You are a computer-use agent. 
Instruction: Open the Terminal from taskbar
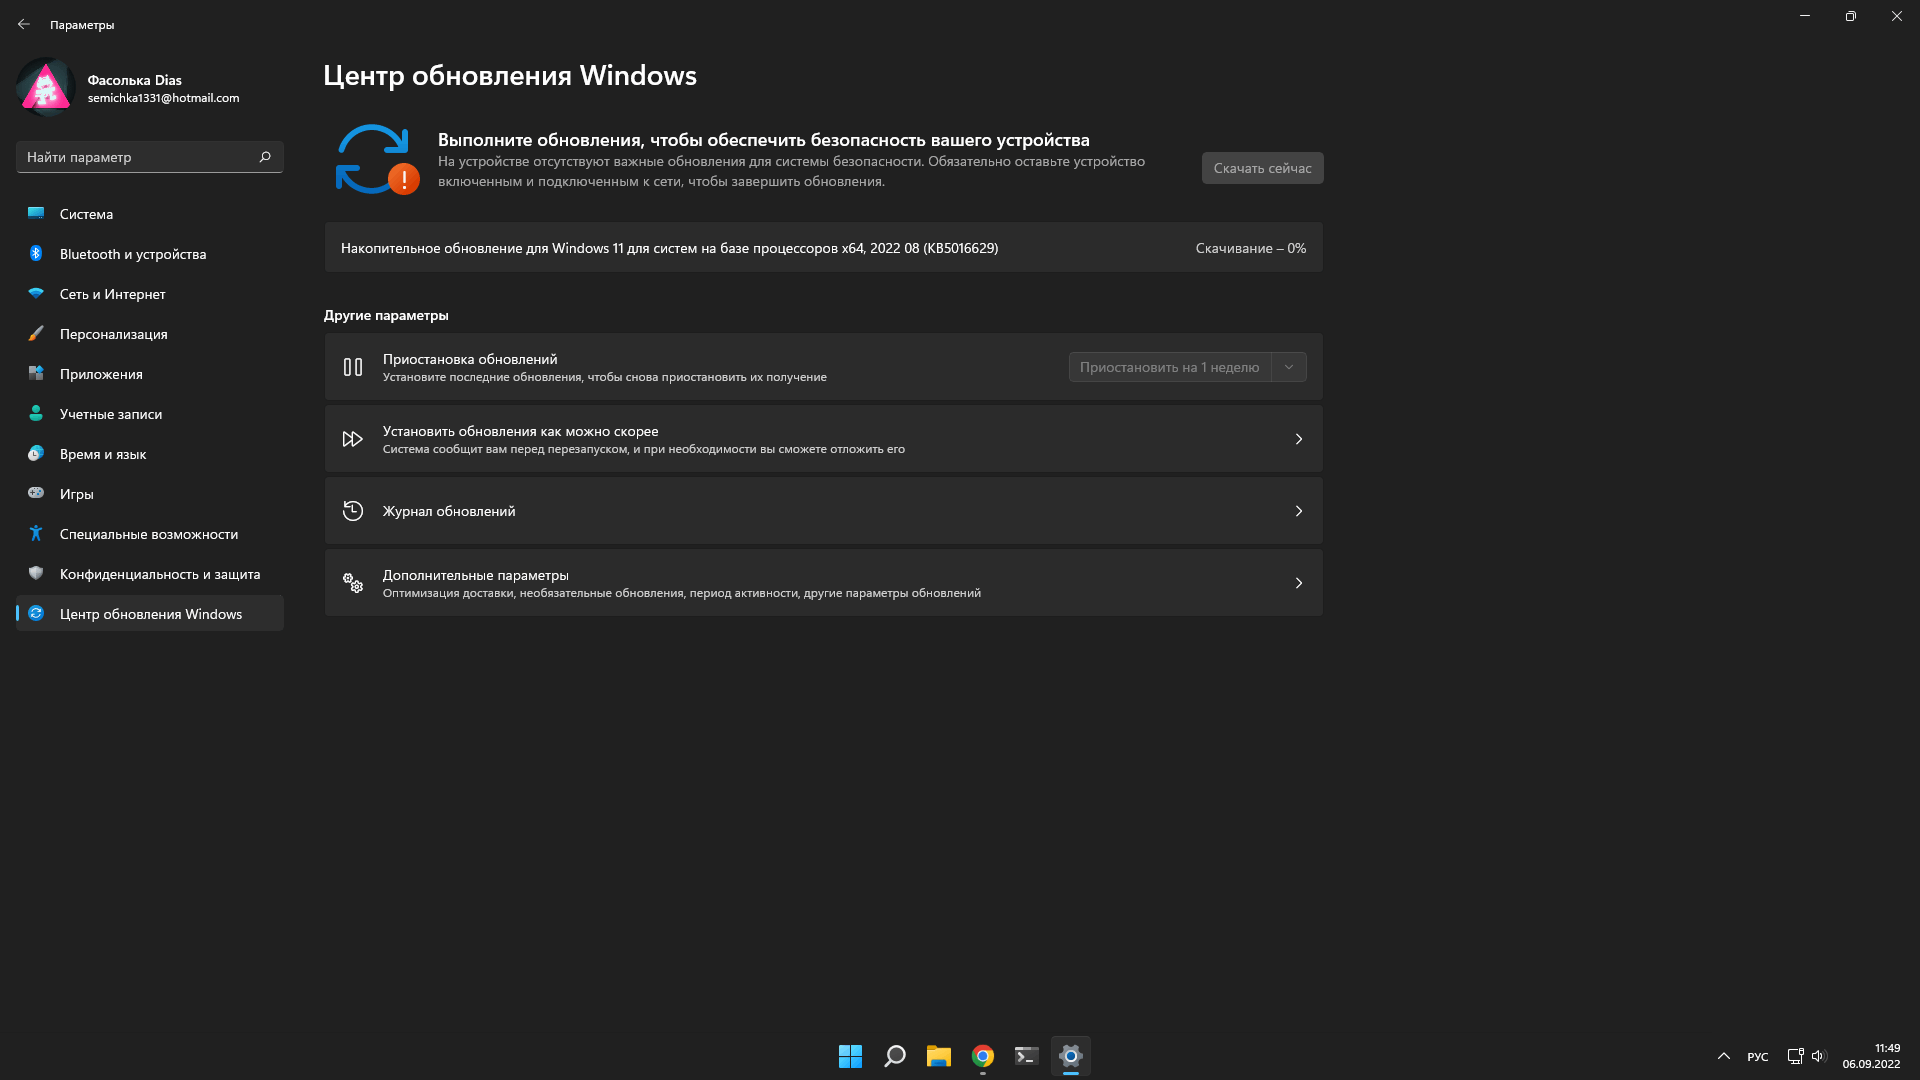pyautogui.click(x=1026, y=1056)
